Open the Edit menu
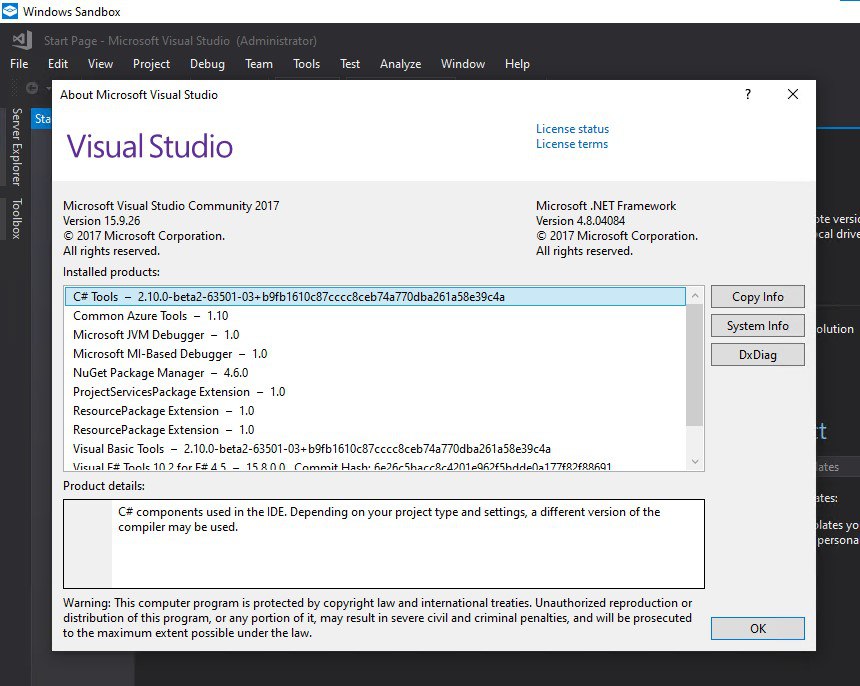The image size is (860, 686). pyautogui.click(x=58, y=64)
